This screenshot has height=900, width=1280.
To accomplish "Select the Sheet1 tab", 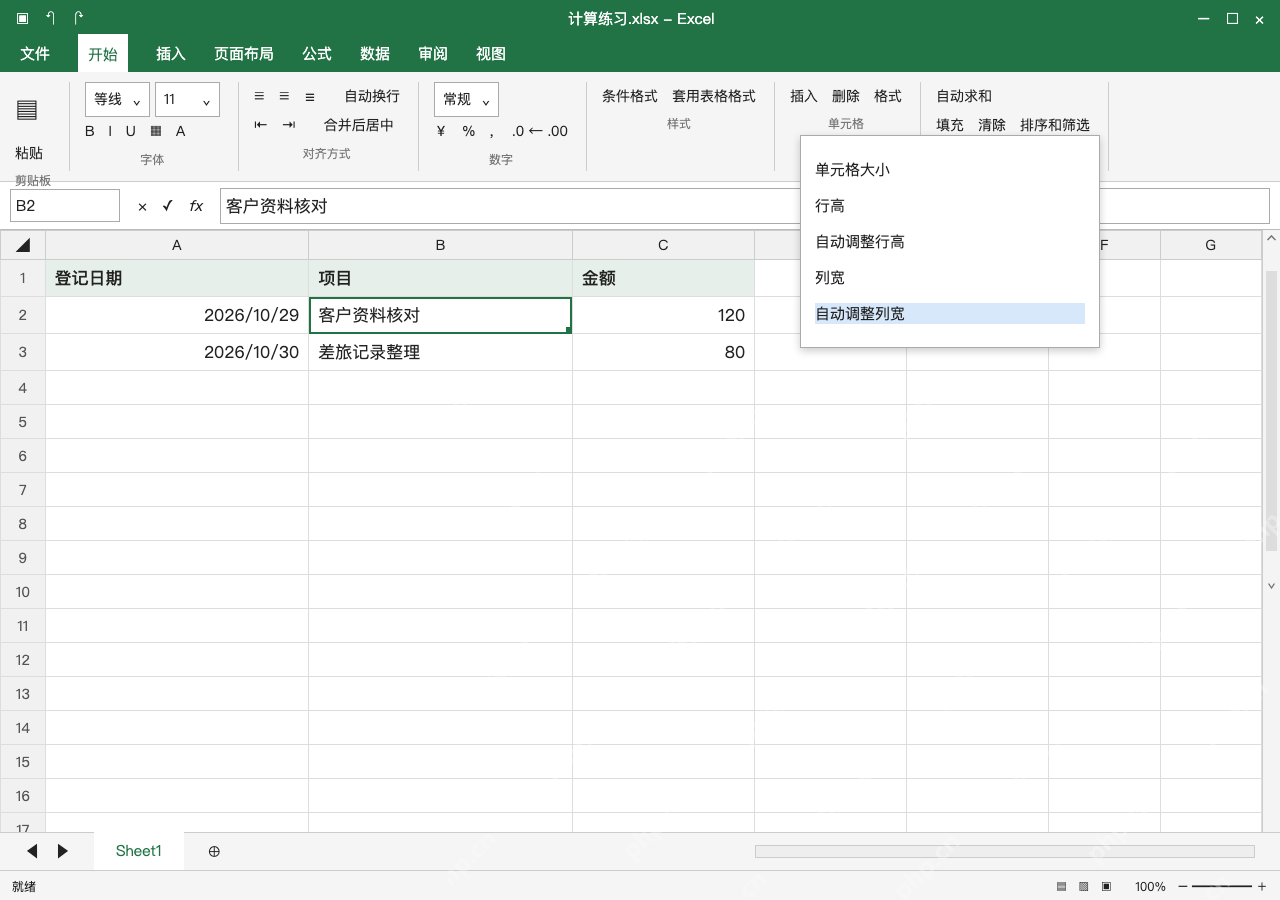I will point(139,851).
